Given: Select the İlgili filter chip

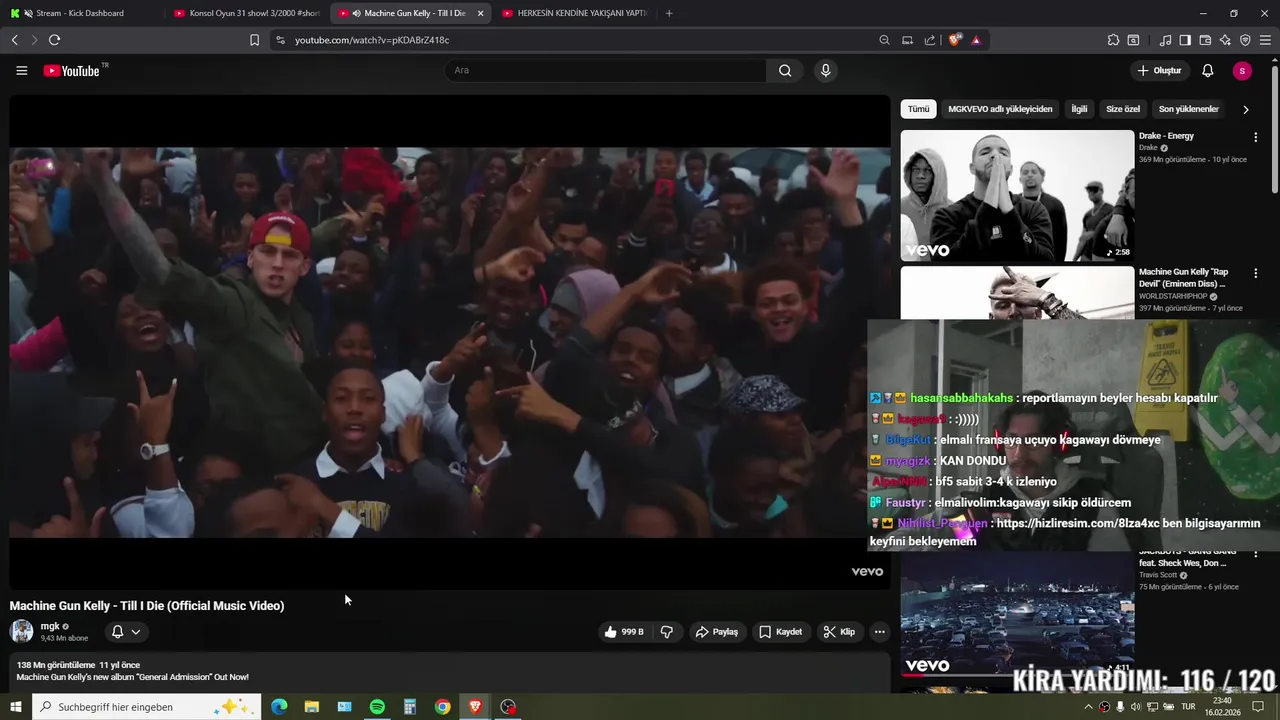Looking at the screenshot, I should [x=1079, y=109].
